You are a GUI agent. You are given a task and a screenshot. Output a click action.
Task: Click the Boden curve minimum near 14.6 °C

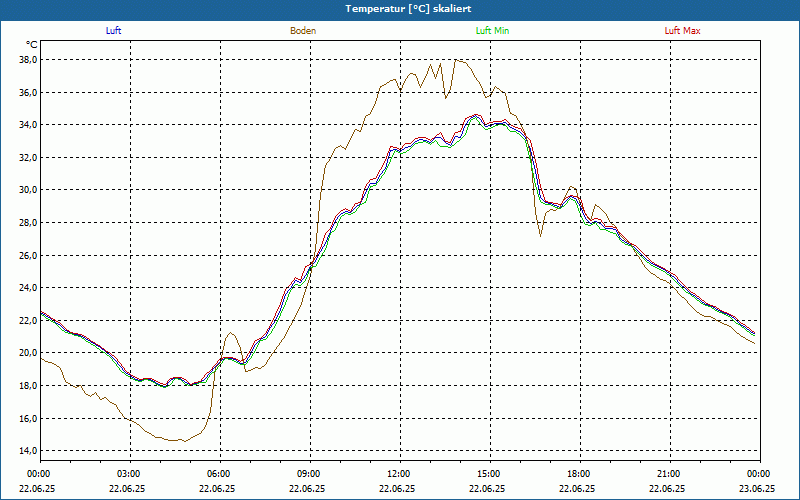tap(185, 441)
